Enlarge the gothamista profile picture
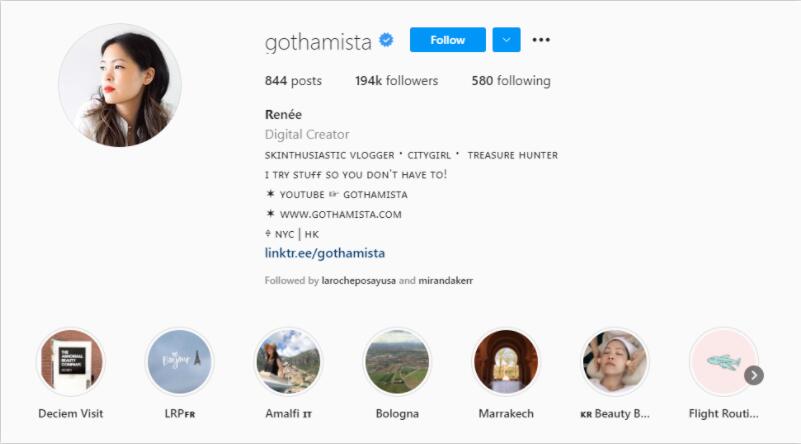The height and width of the screenshot is (444, 801). (x=120, y=85)
